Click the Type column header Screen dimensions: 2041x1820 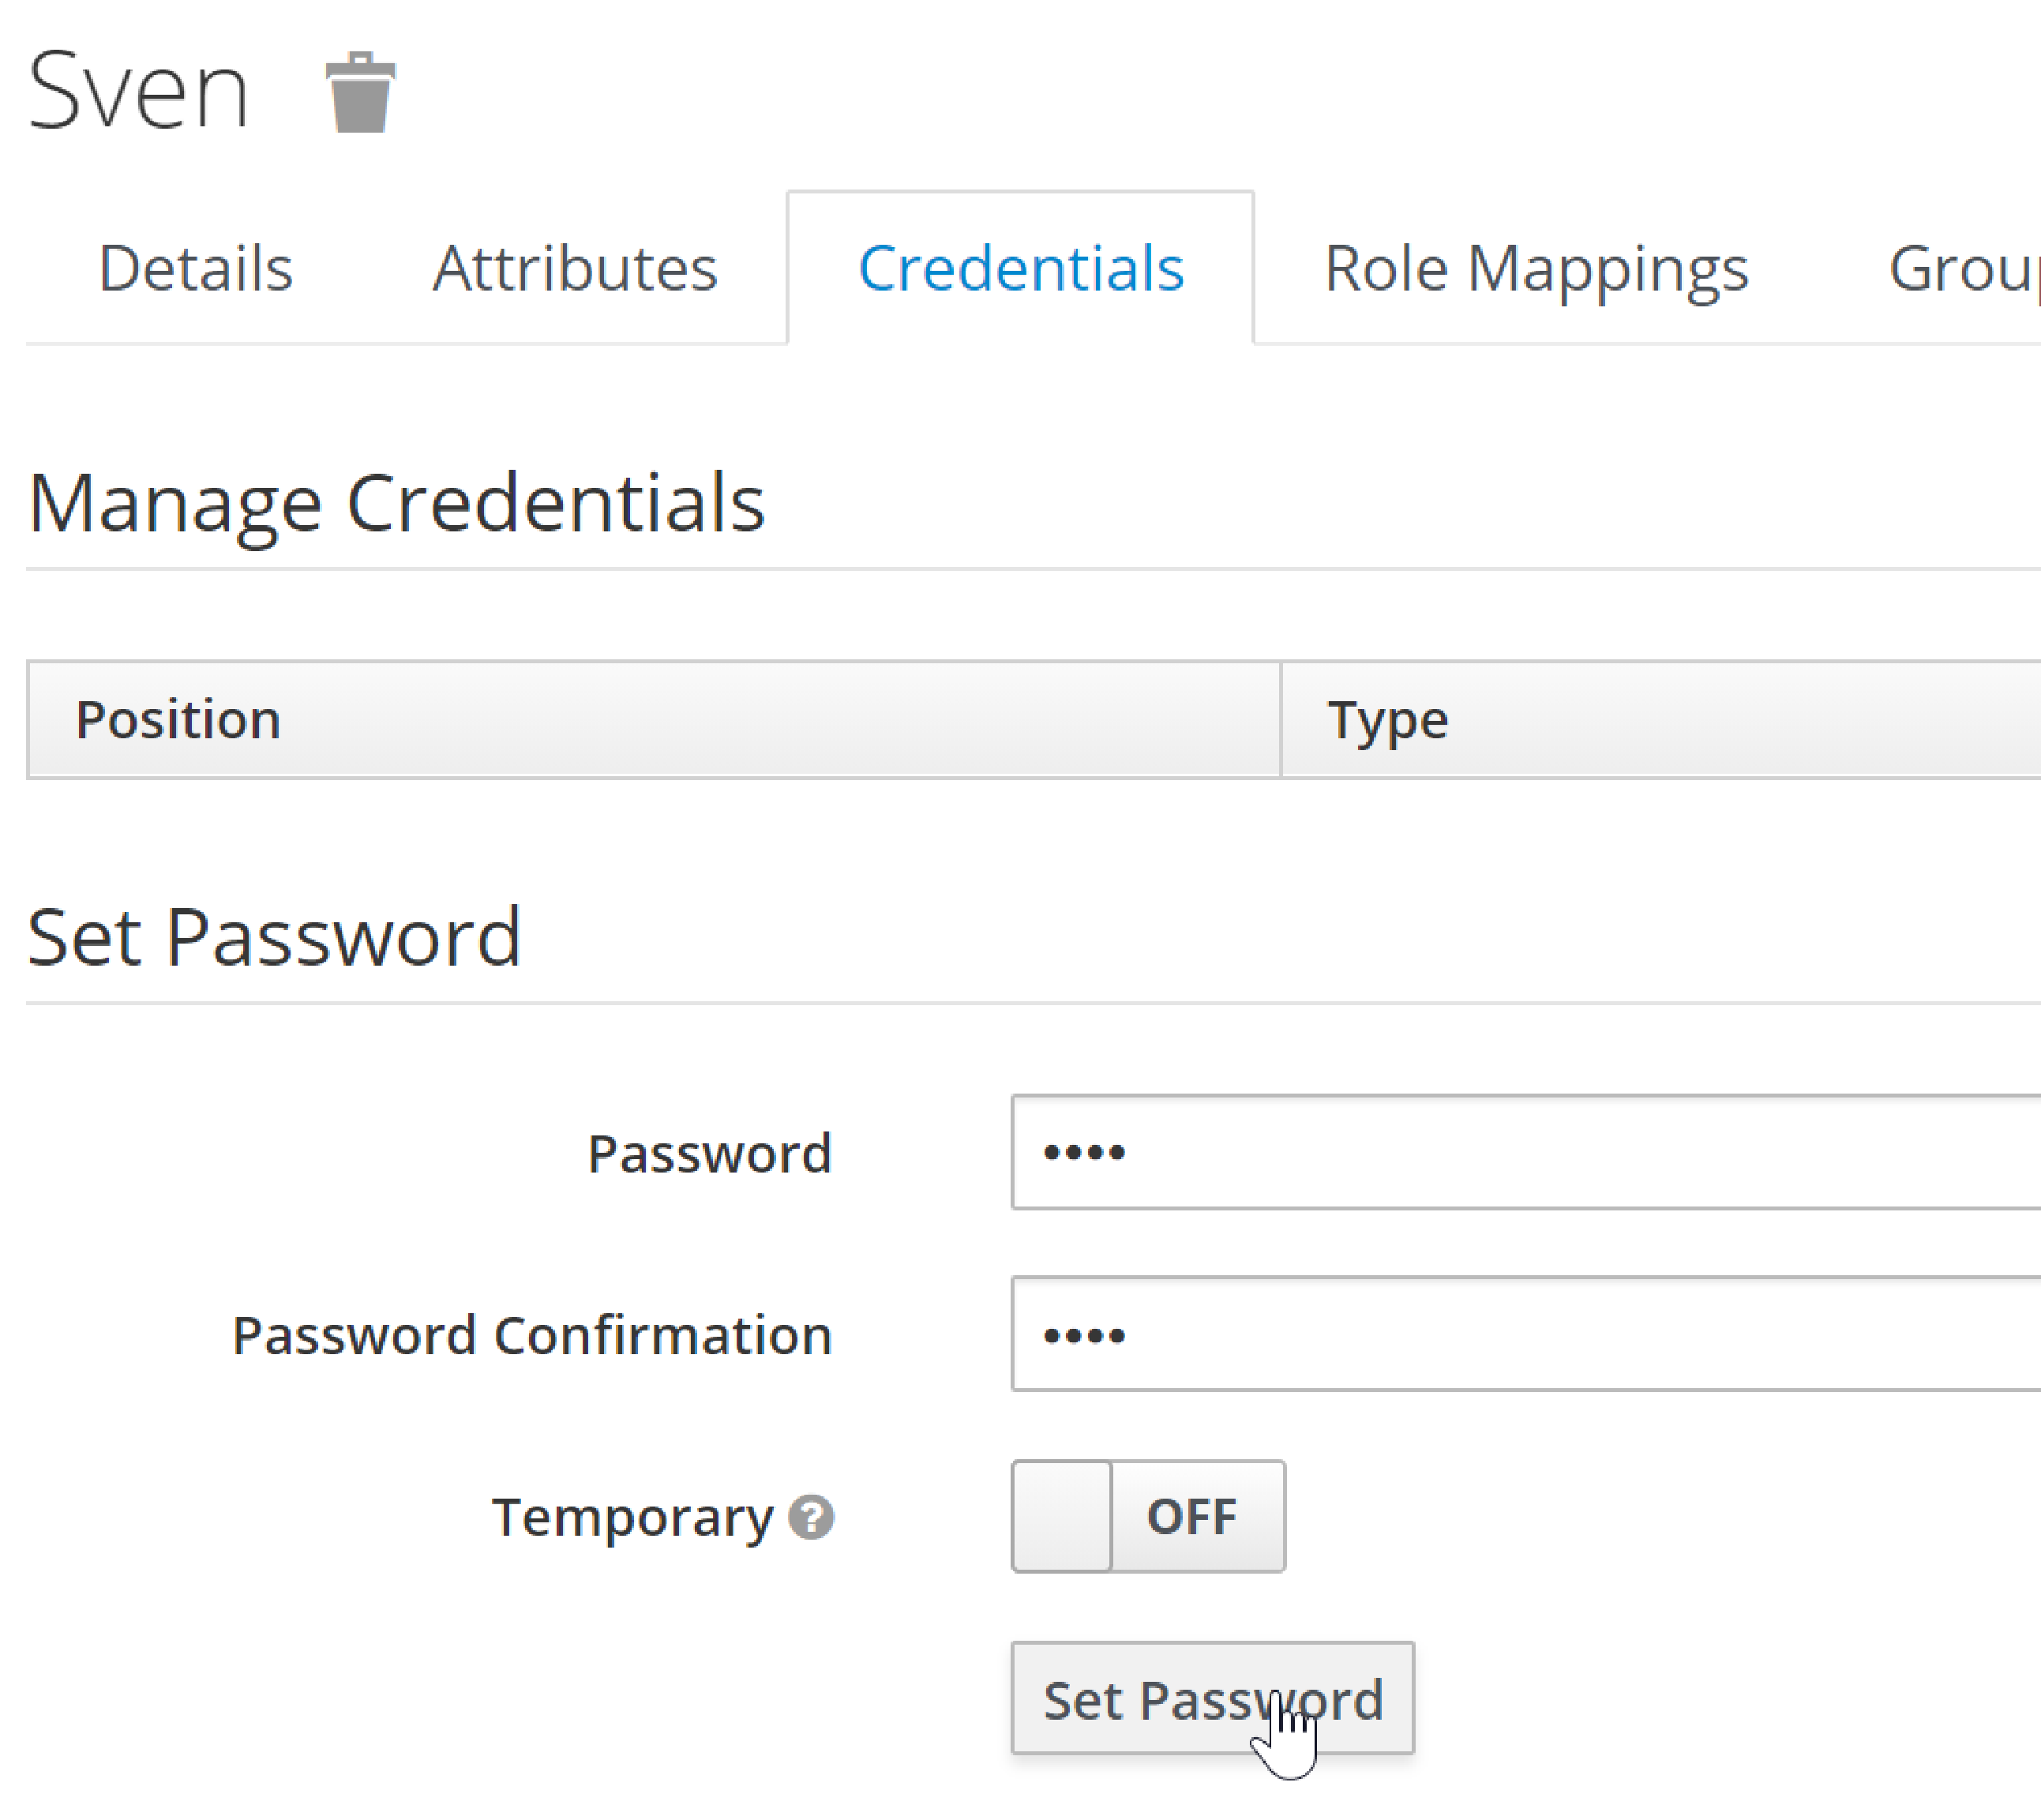point(1388,720)
